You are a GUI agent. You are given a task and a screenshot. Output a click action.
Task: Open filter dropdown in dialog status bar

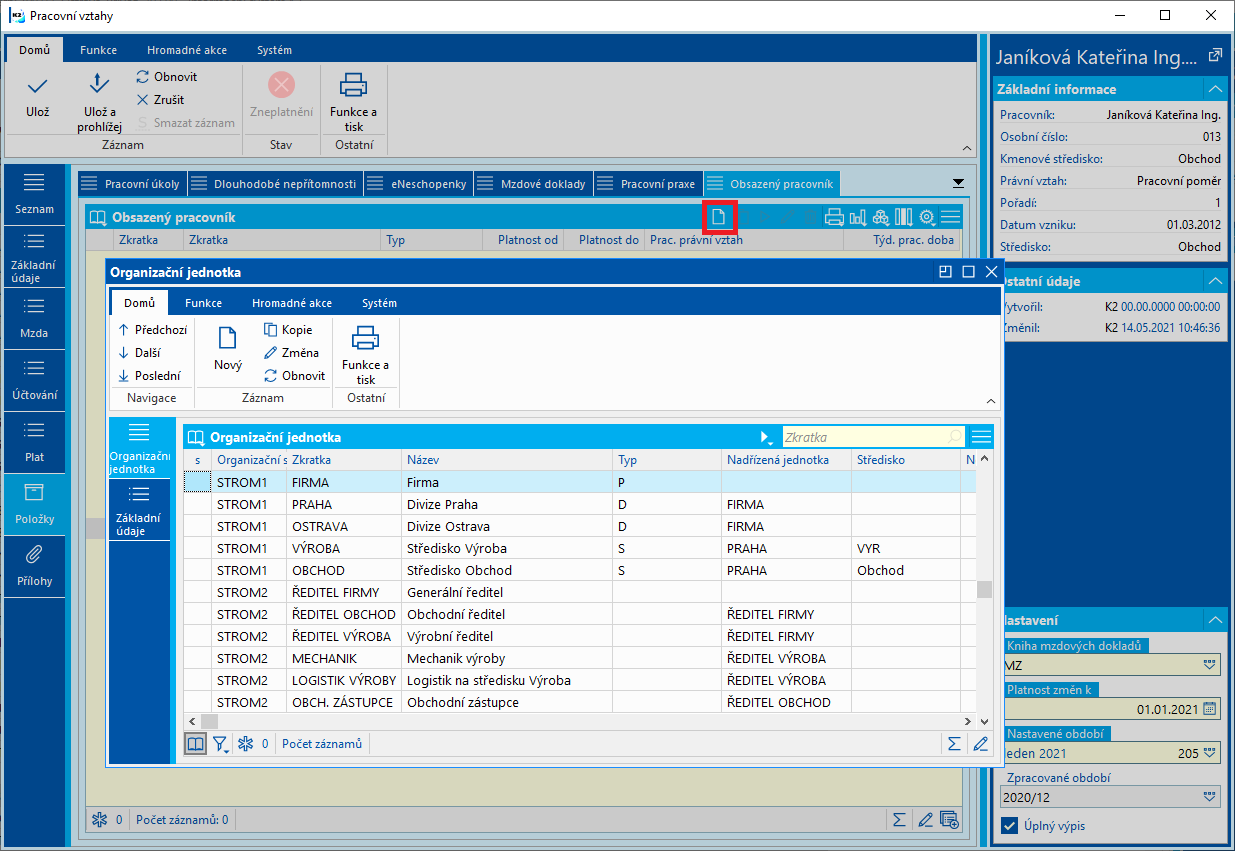click(221, 744)
